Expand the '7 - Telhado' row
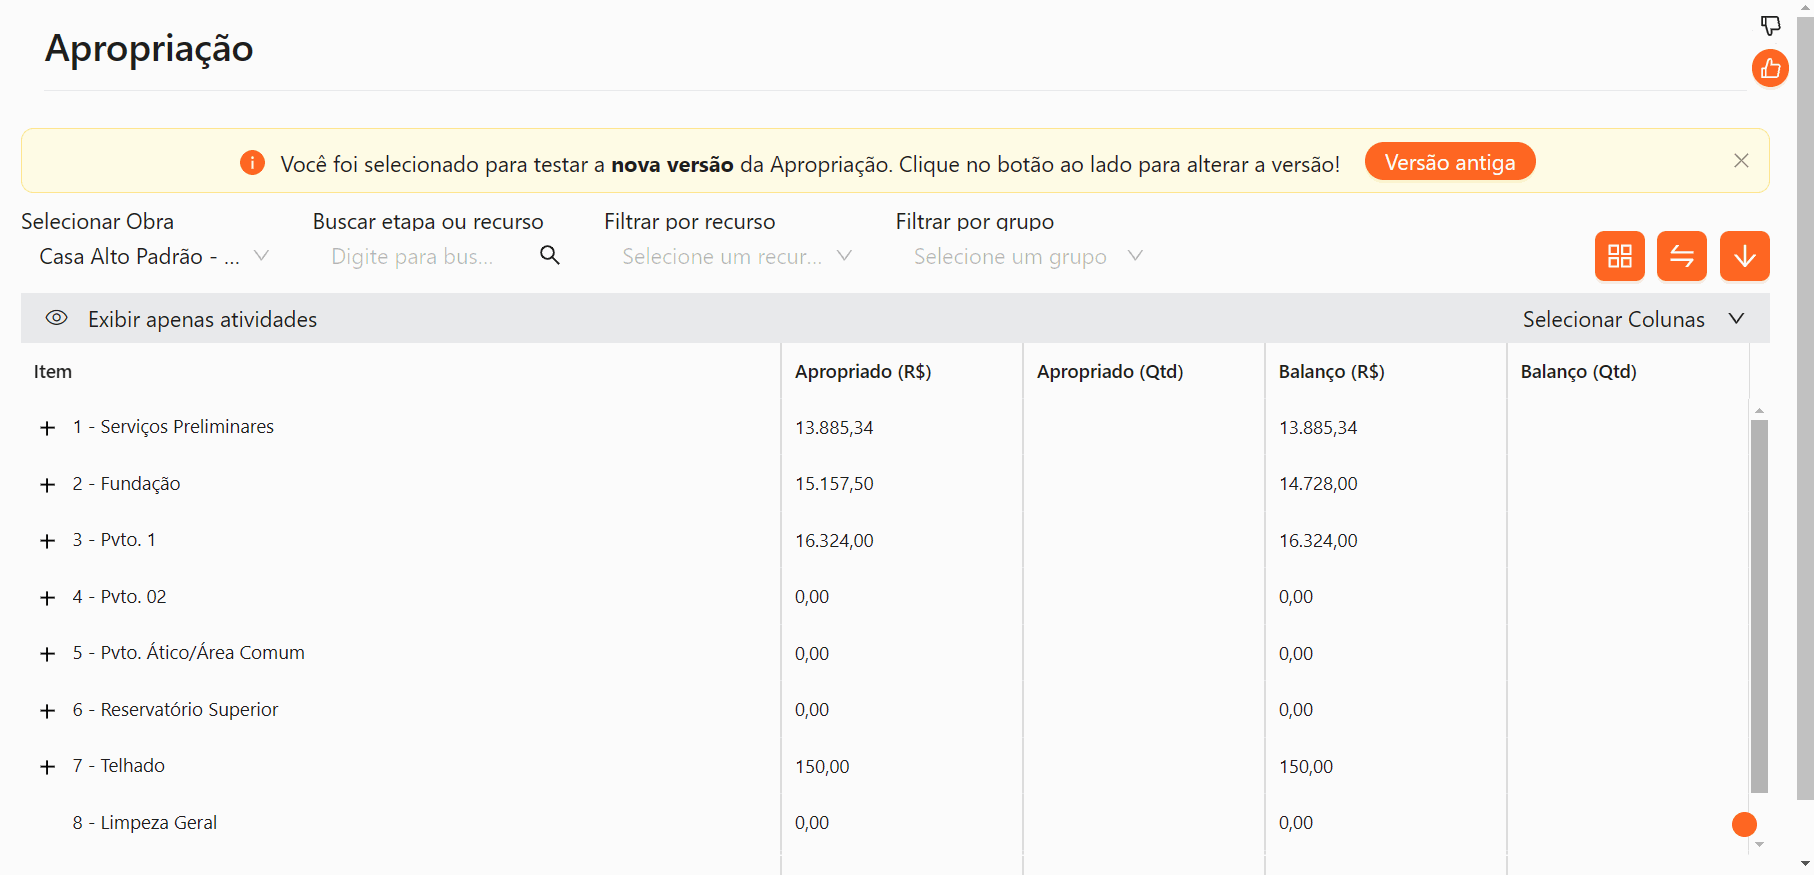This screenshot has width=1814, height=875. pyautogui.click(x=47, y=767)
